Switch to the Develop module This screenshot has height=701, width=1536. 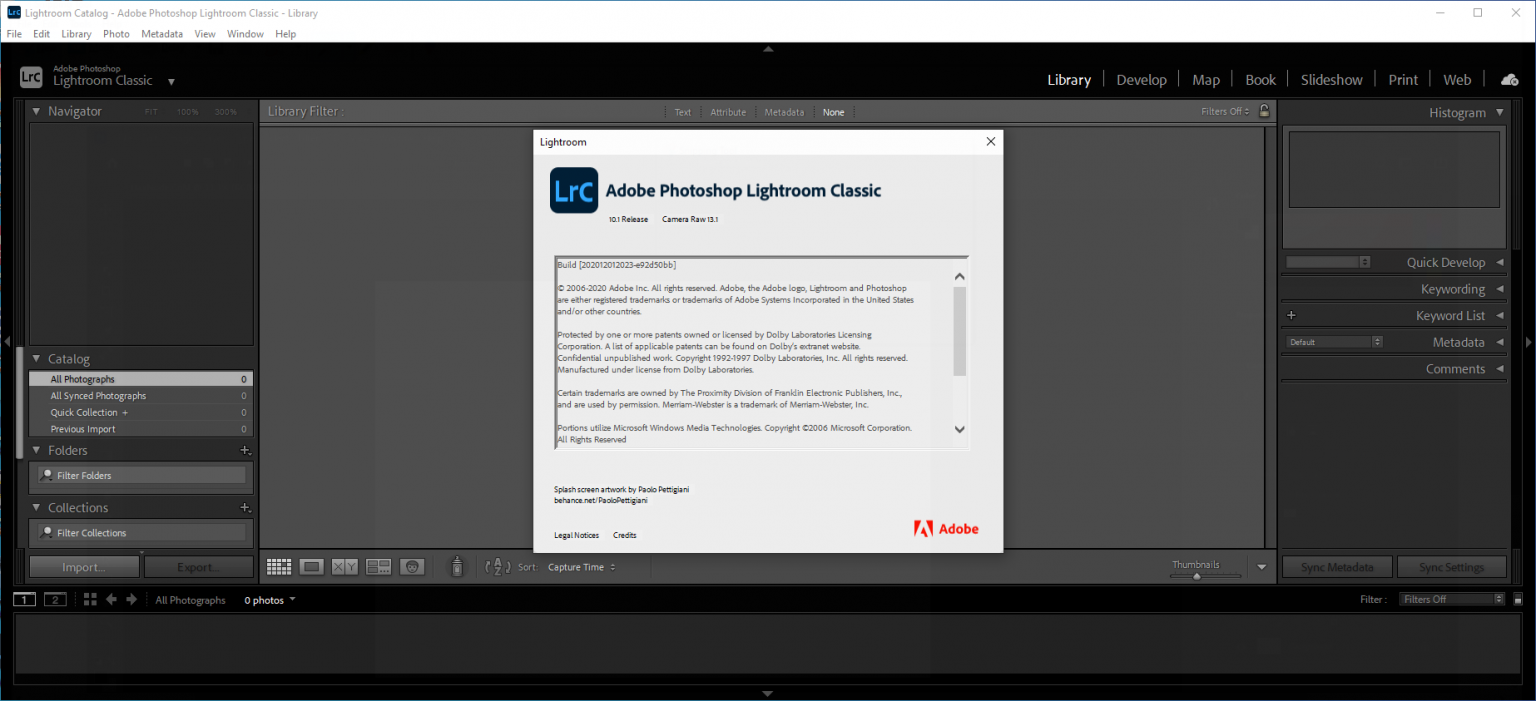[1141, 80]
